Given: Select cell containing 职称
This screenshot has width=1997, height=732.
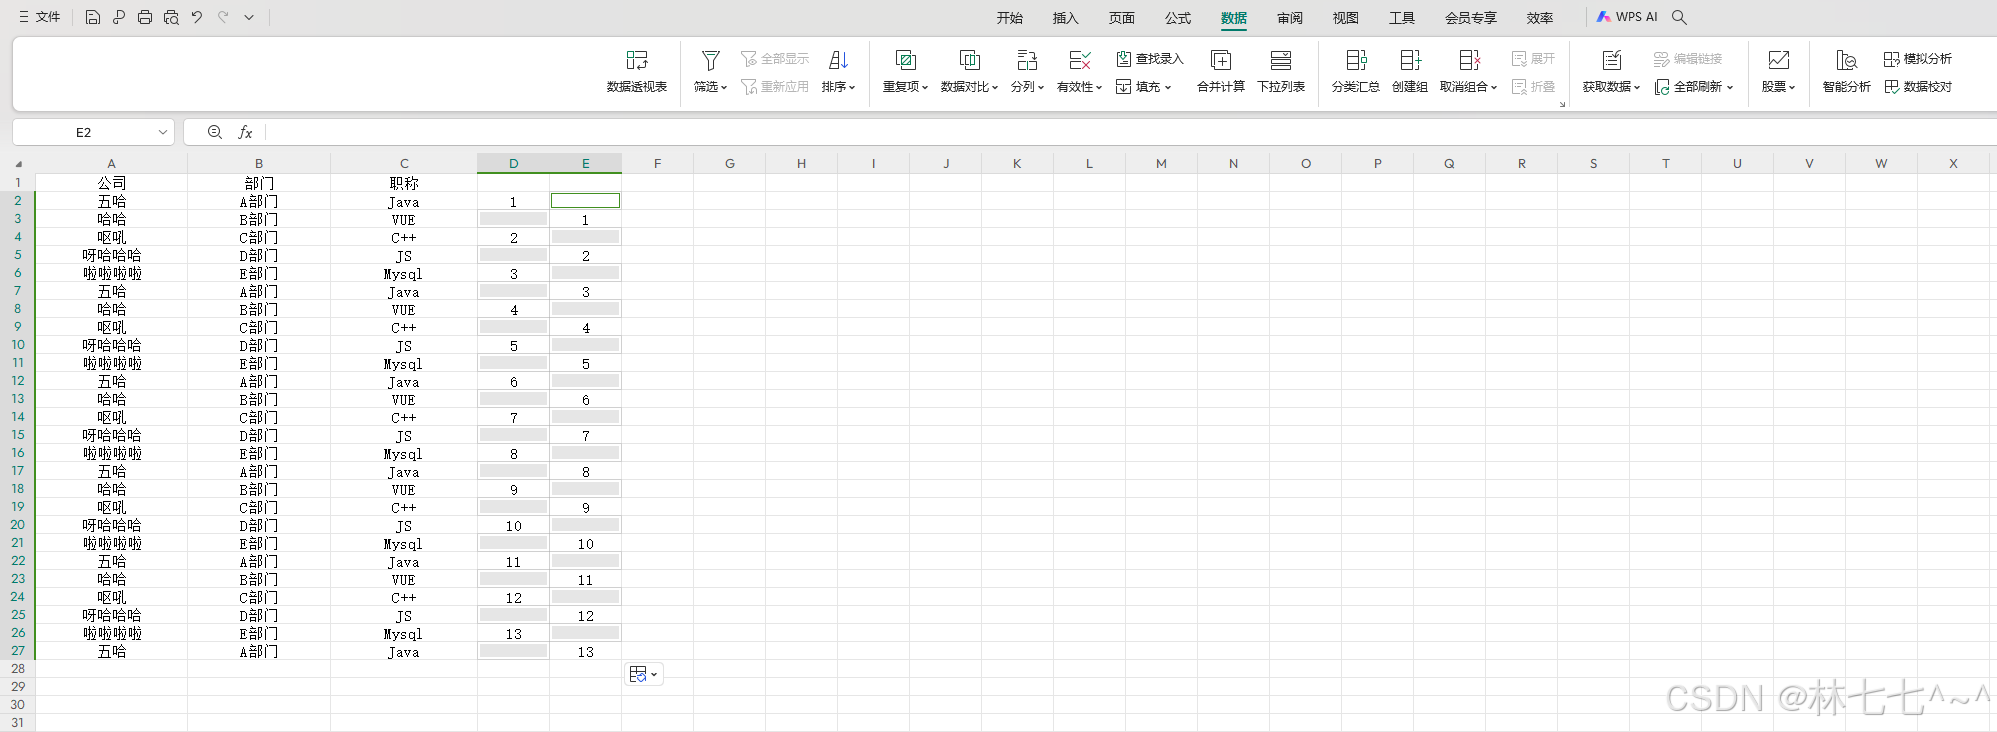Looking at the screenshot, I should click(x=404, y=183).
